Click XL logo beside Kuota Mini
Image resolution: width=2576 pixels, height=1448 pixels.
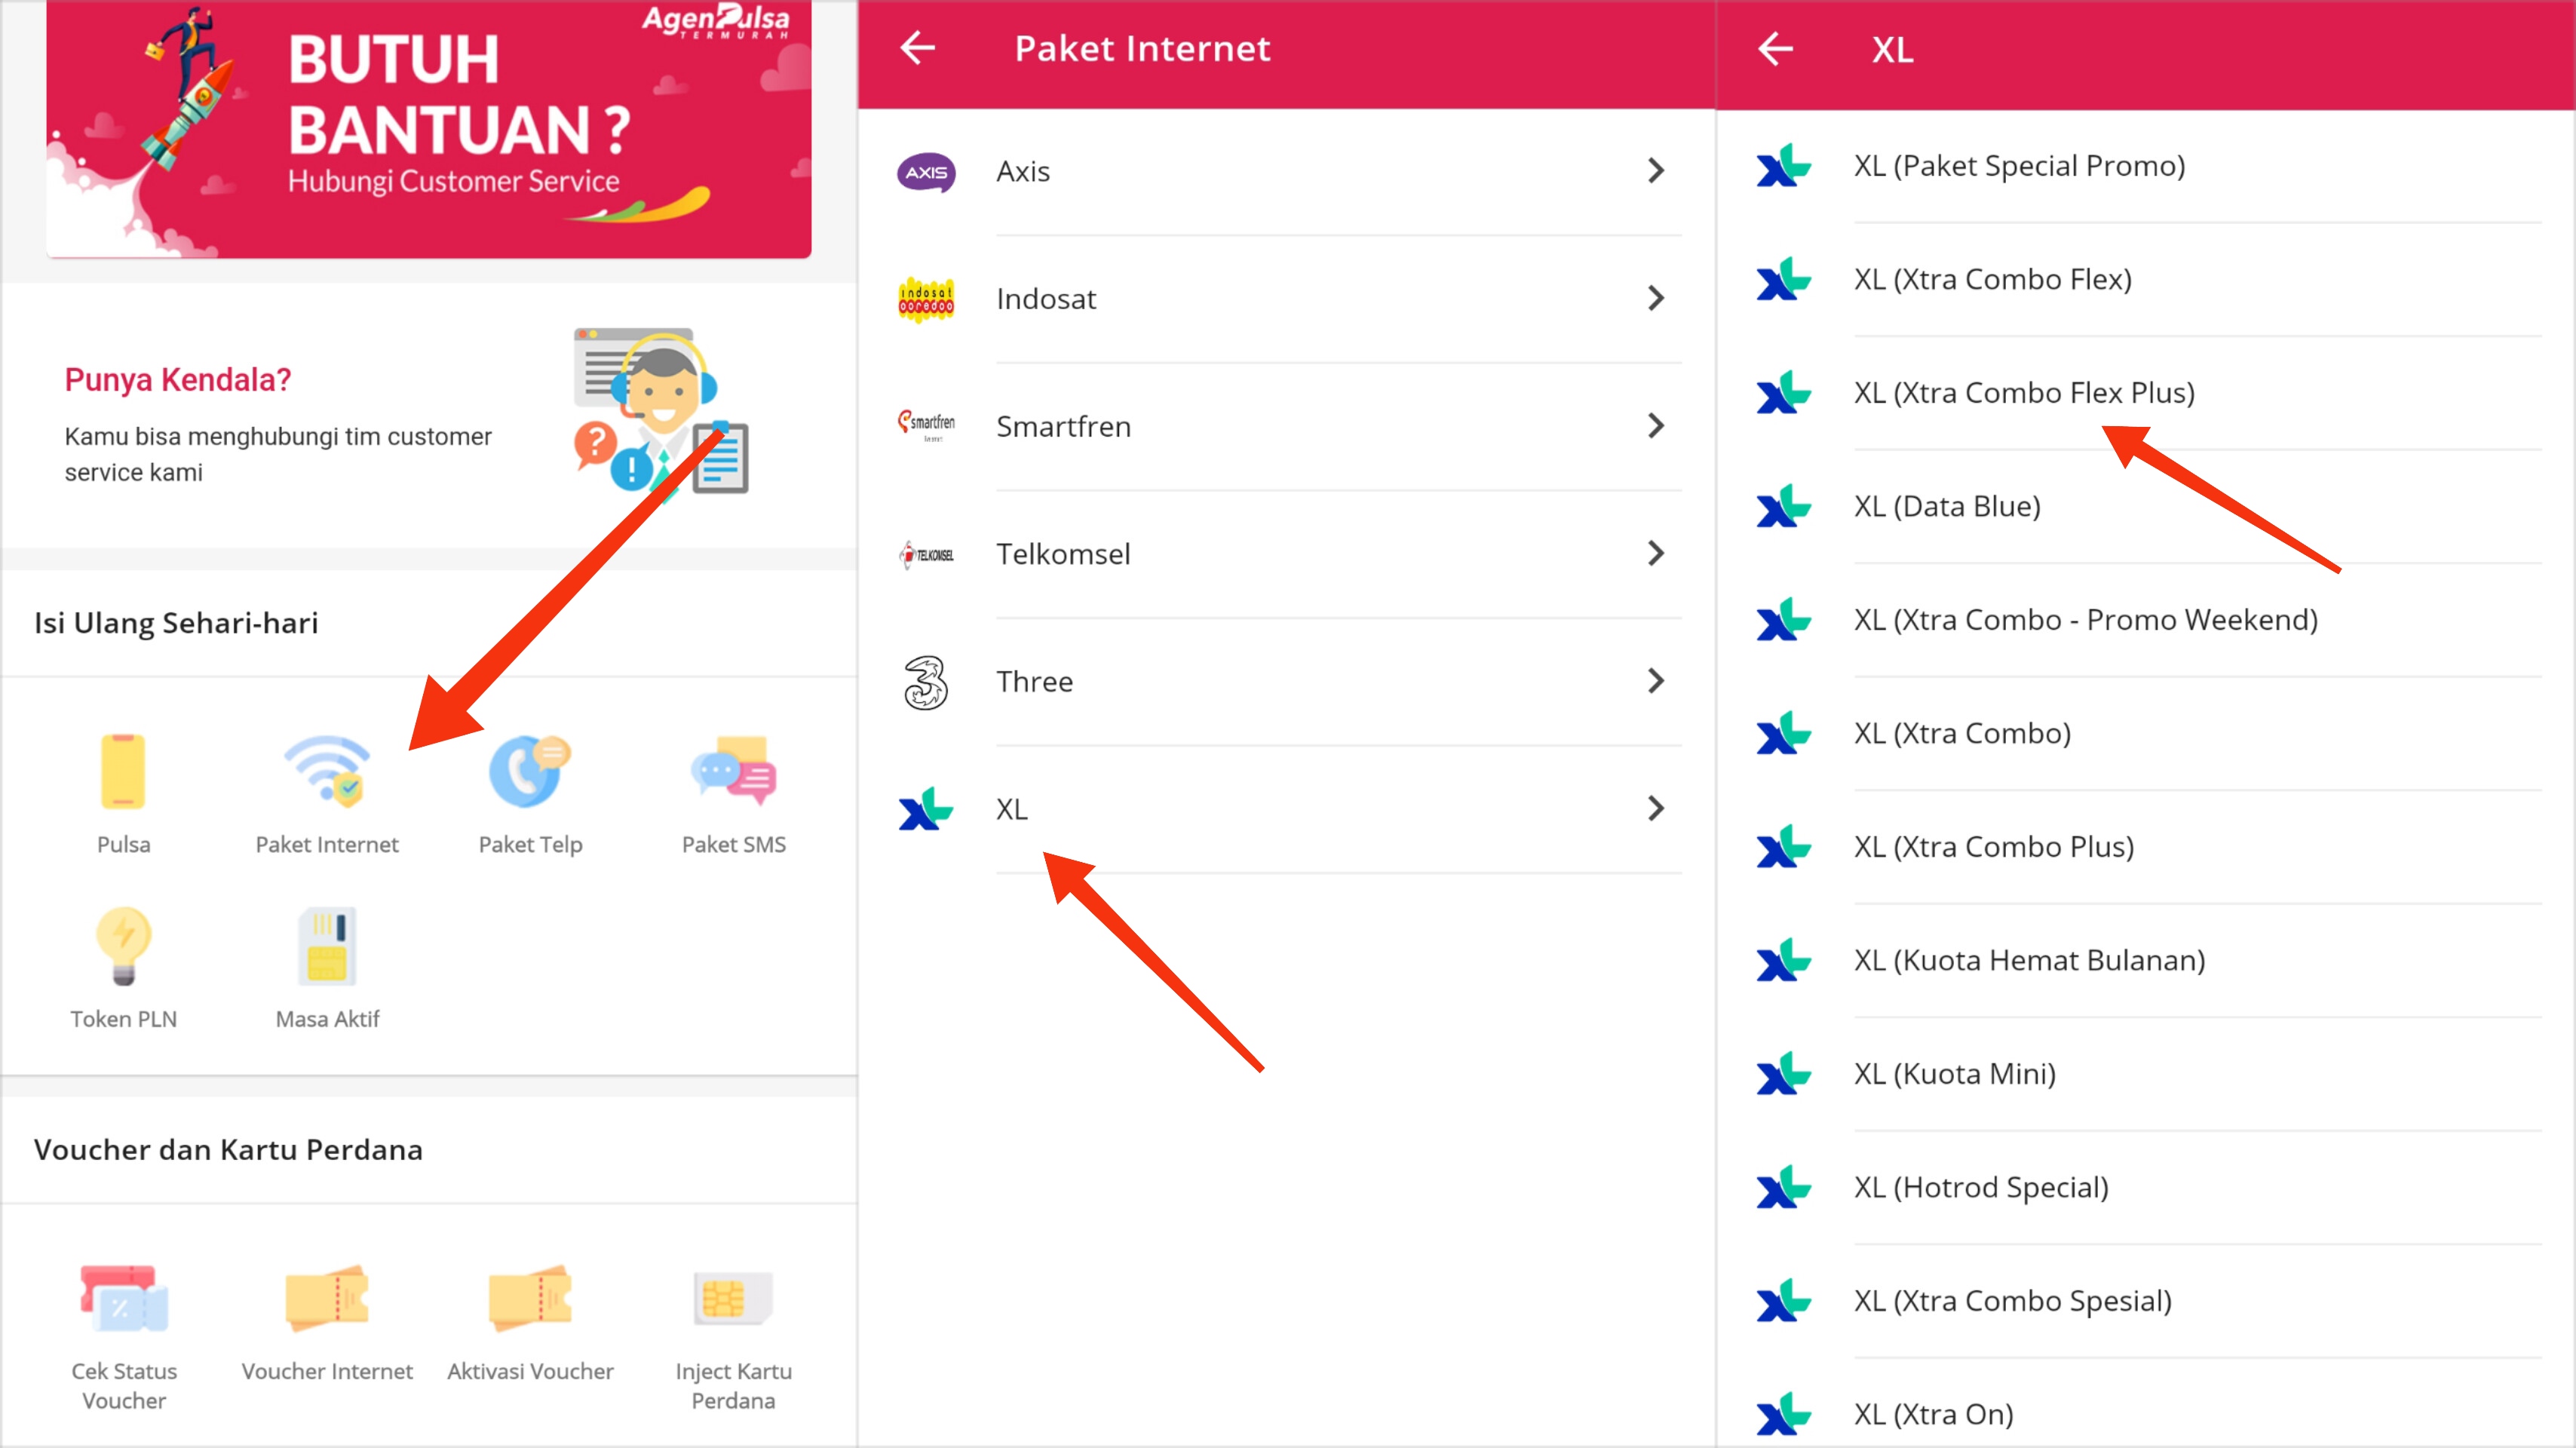coord(1783,1074)
